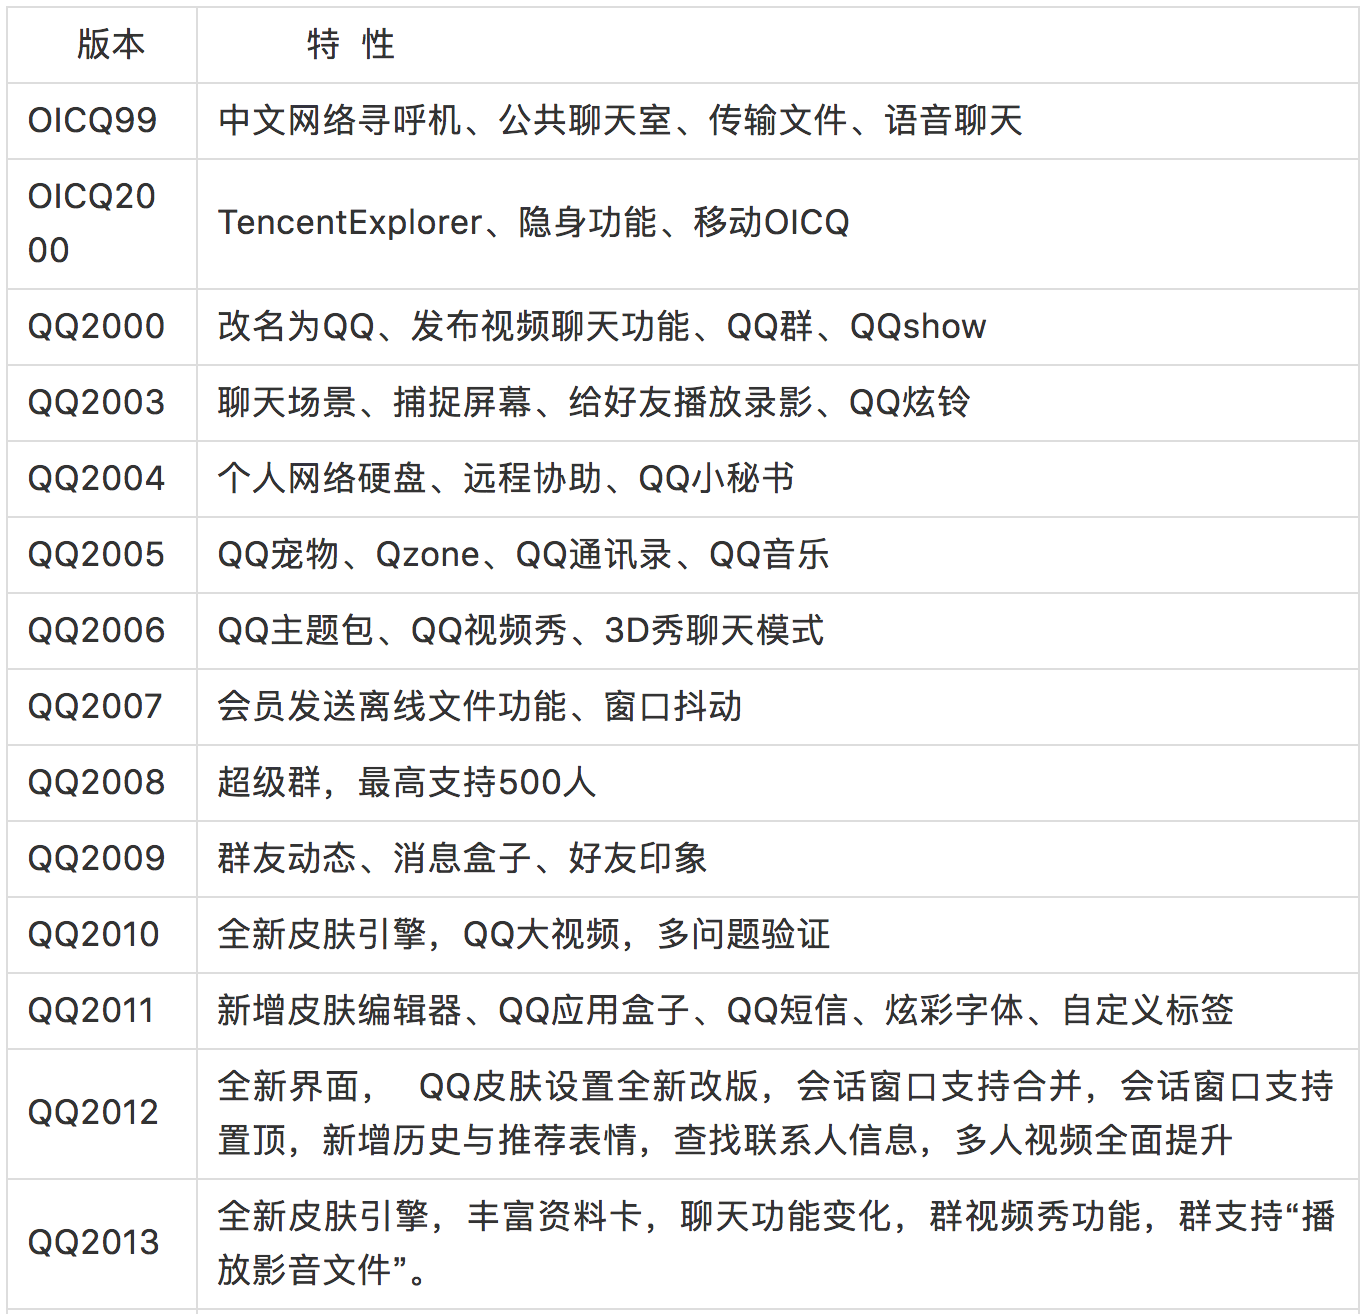Click the feature text starting "全新界面"
Image resolution: width=1364 pixels, height=1314 pixels.
[776, 1113]
